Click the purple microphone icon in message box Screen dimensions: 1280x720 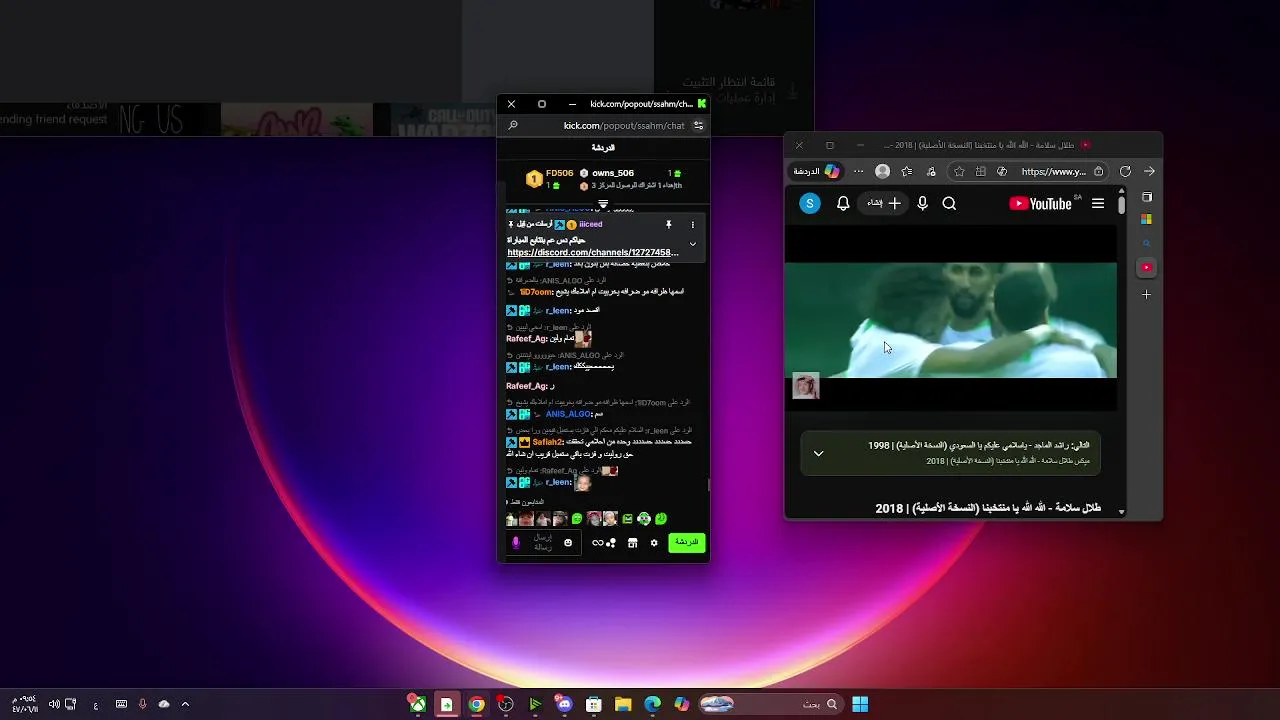pos(516,543)
